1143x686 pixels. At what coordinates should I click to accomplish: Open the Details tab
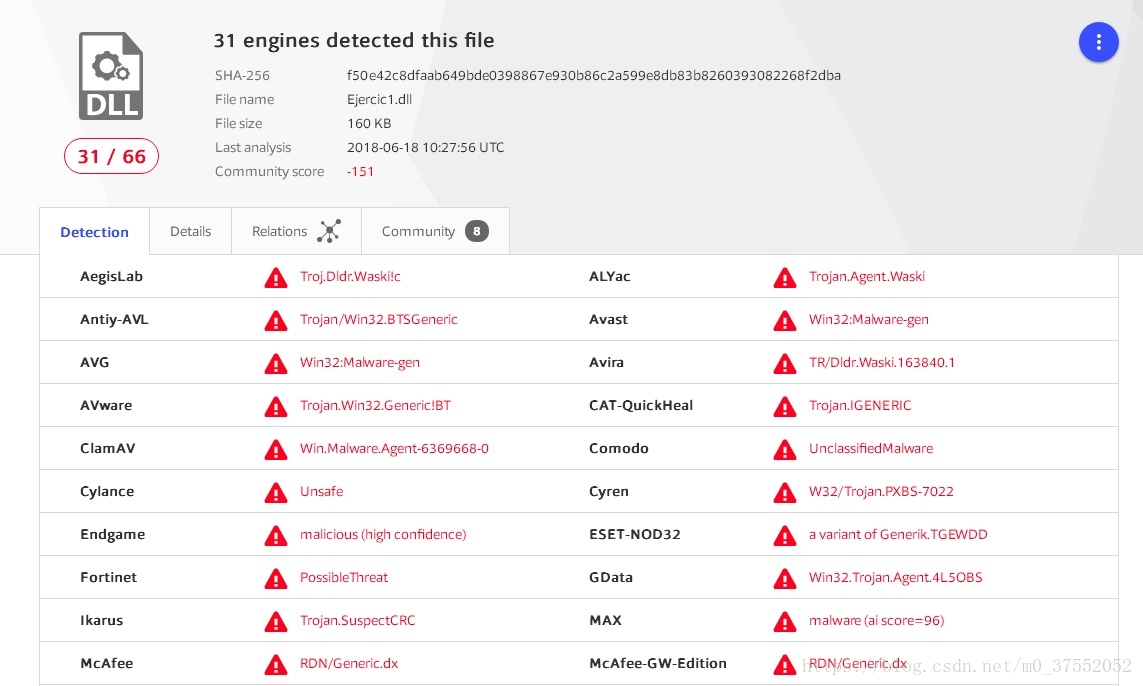190,231
